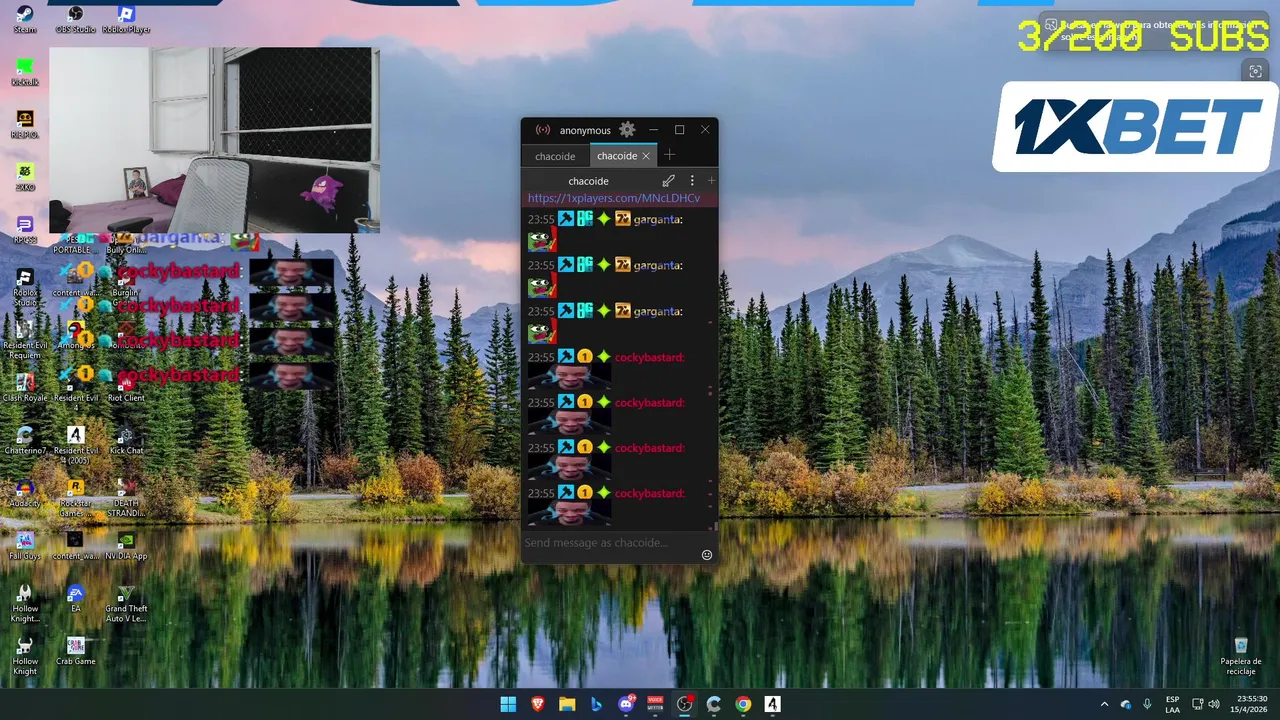This screenshot has width=1280, height=720.
Task: Open Chatterino settings gear
Action: point(627,130)
